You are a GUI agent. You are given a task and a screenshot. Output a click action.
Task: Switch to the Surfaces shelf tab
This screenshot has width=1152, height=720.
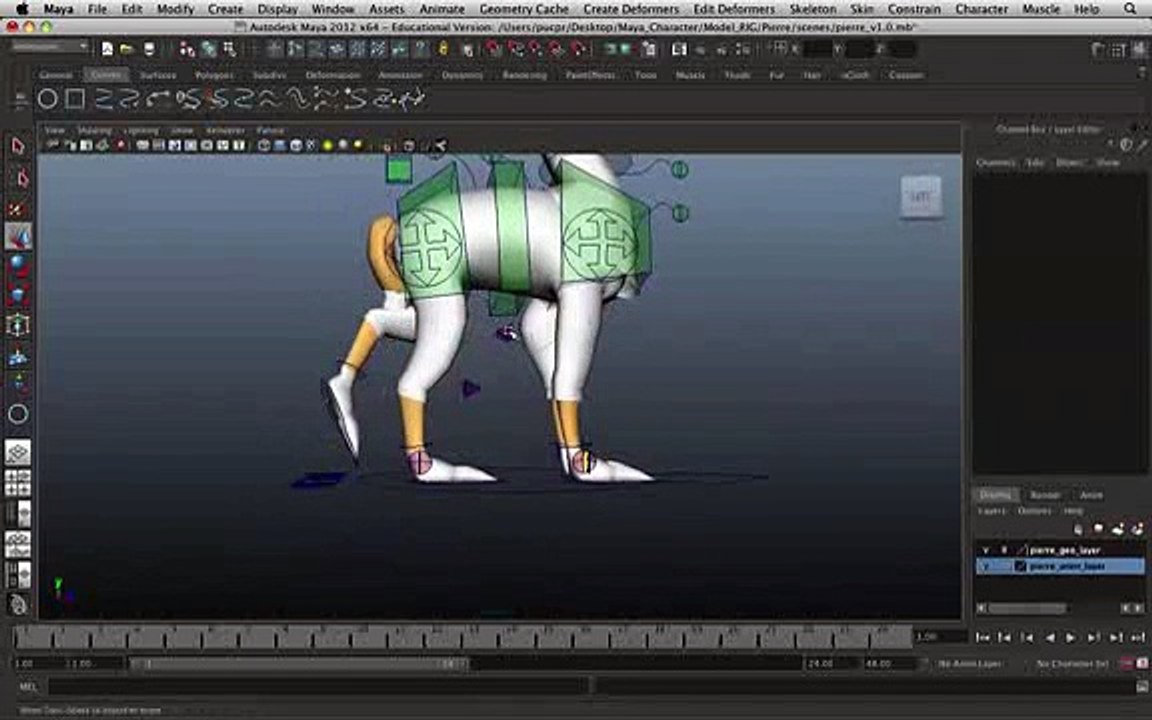coord(158,75)
